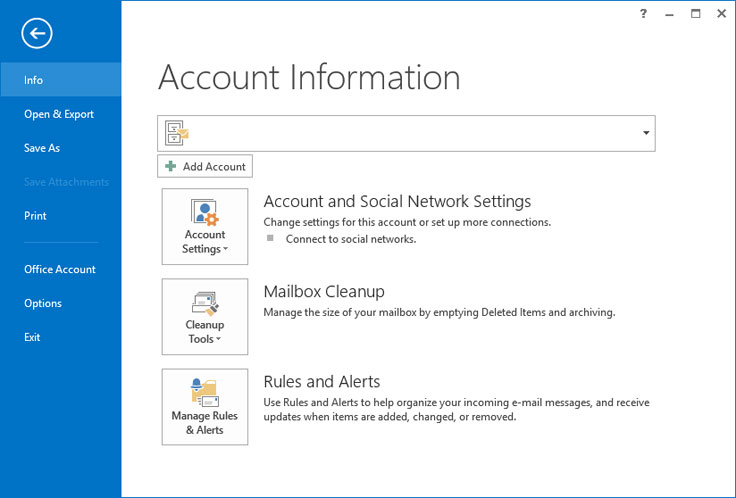Click the Rules and Alerts bell-folder icon

coord(205,392)
